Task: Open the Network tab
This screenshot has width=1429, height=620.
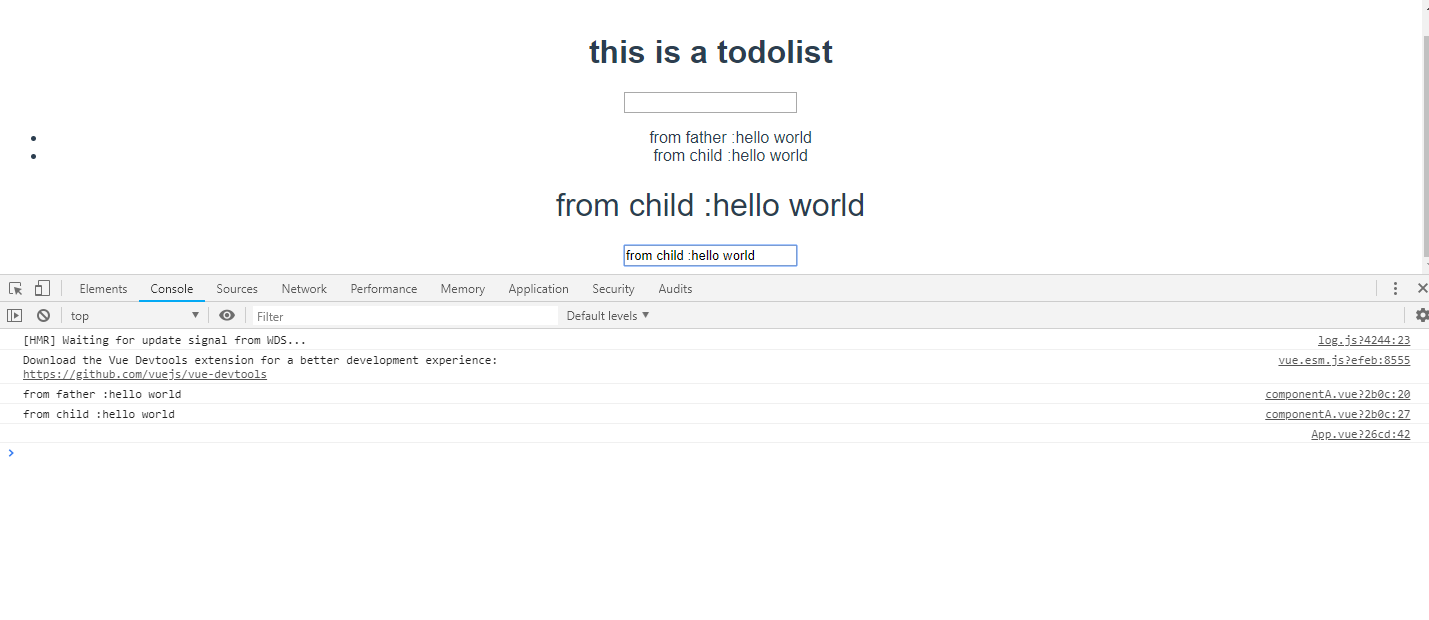Action: click(x=304, y=288)
